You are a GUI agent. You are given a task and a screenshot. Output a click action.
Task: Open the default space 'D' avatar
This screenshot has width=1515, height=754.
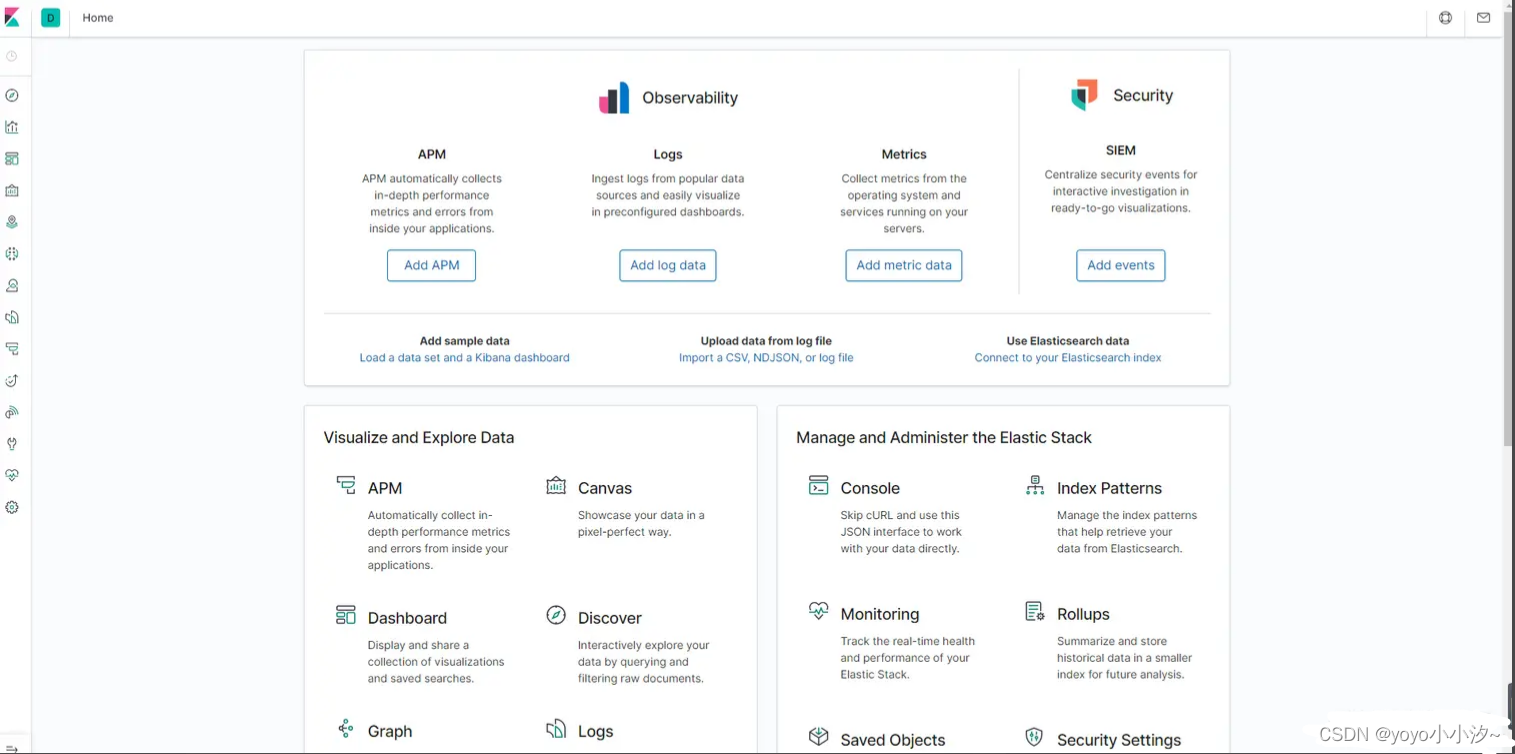(x=50, y=17)
